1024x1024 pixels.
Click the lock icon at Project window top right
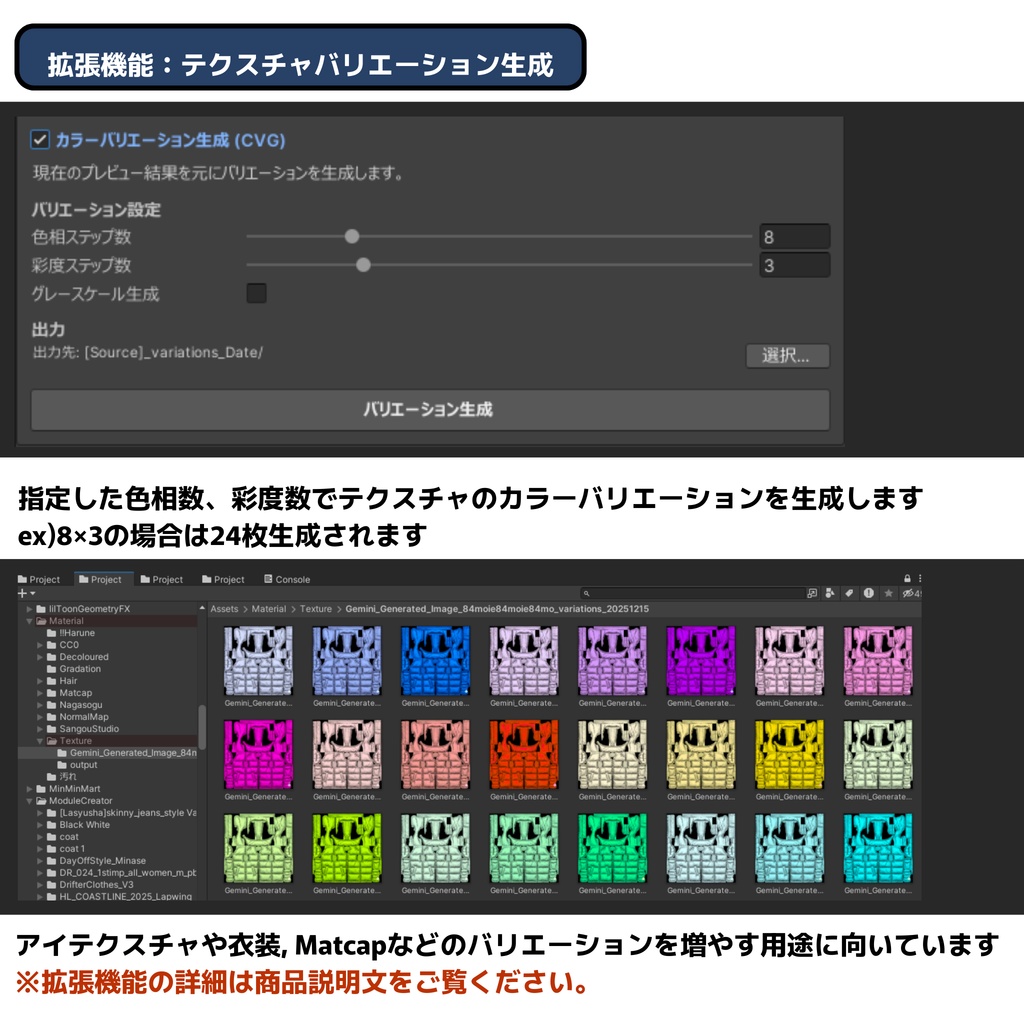click(x=908, y=578)
